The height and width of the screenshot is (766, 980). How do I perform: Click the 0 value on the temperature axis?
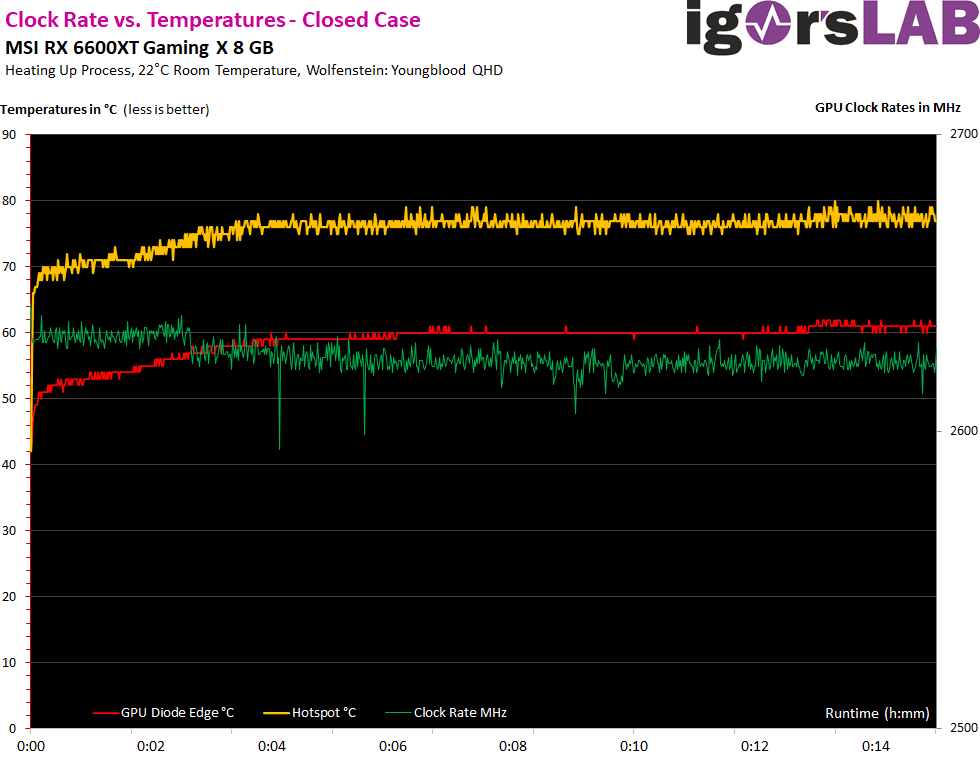point(12,729)
